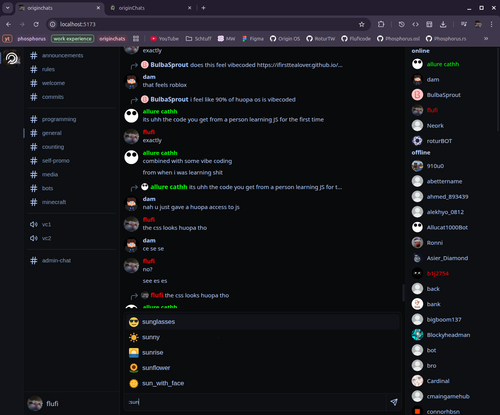Select Allucat1000Bot in offline members
500x415 pixels.
pos(452,227)
